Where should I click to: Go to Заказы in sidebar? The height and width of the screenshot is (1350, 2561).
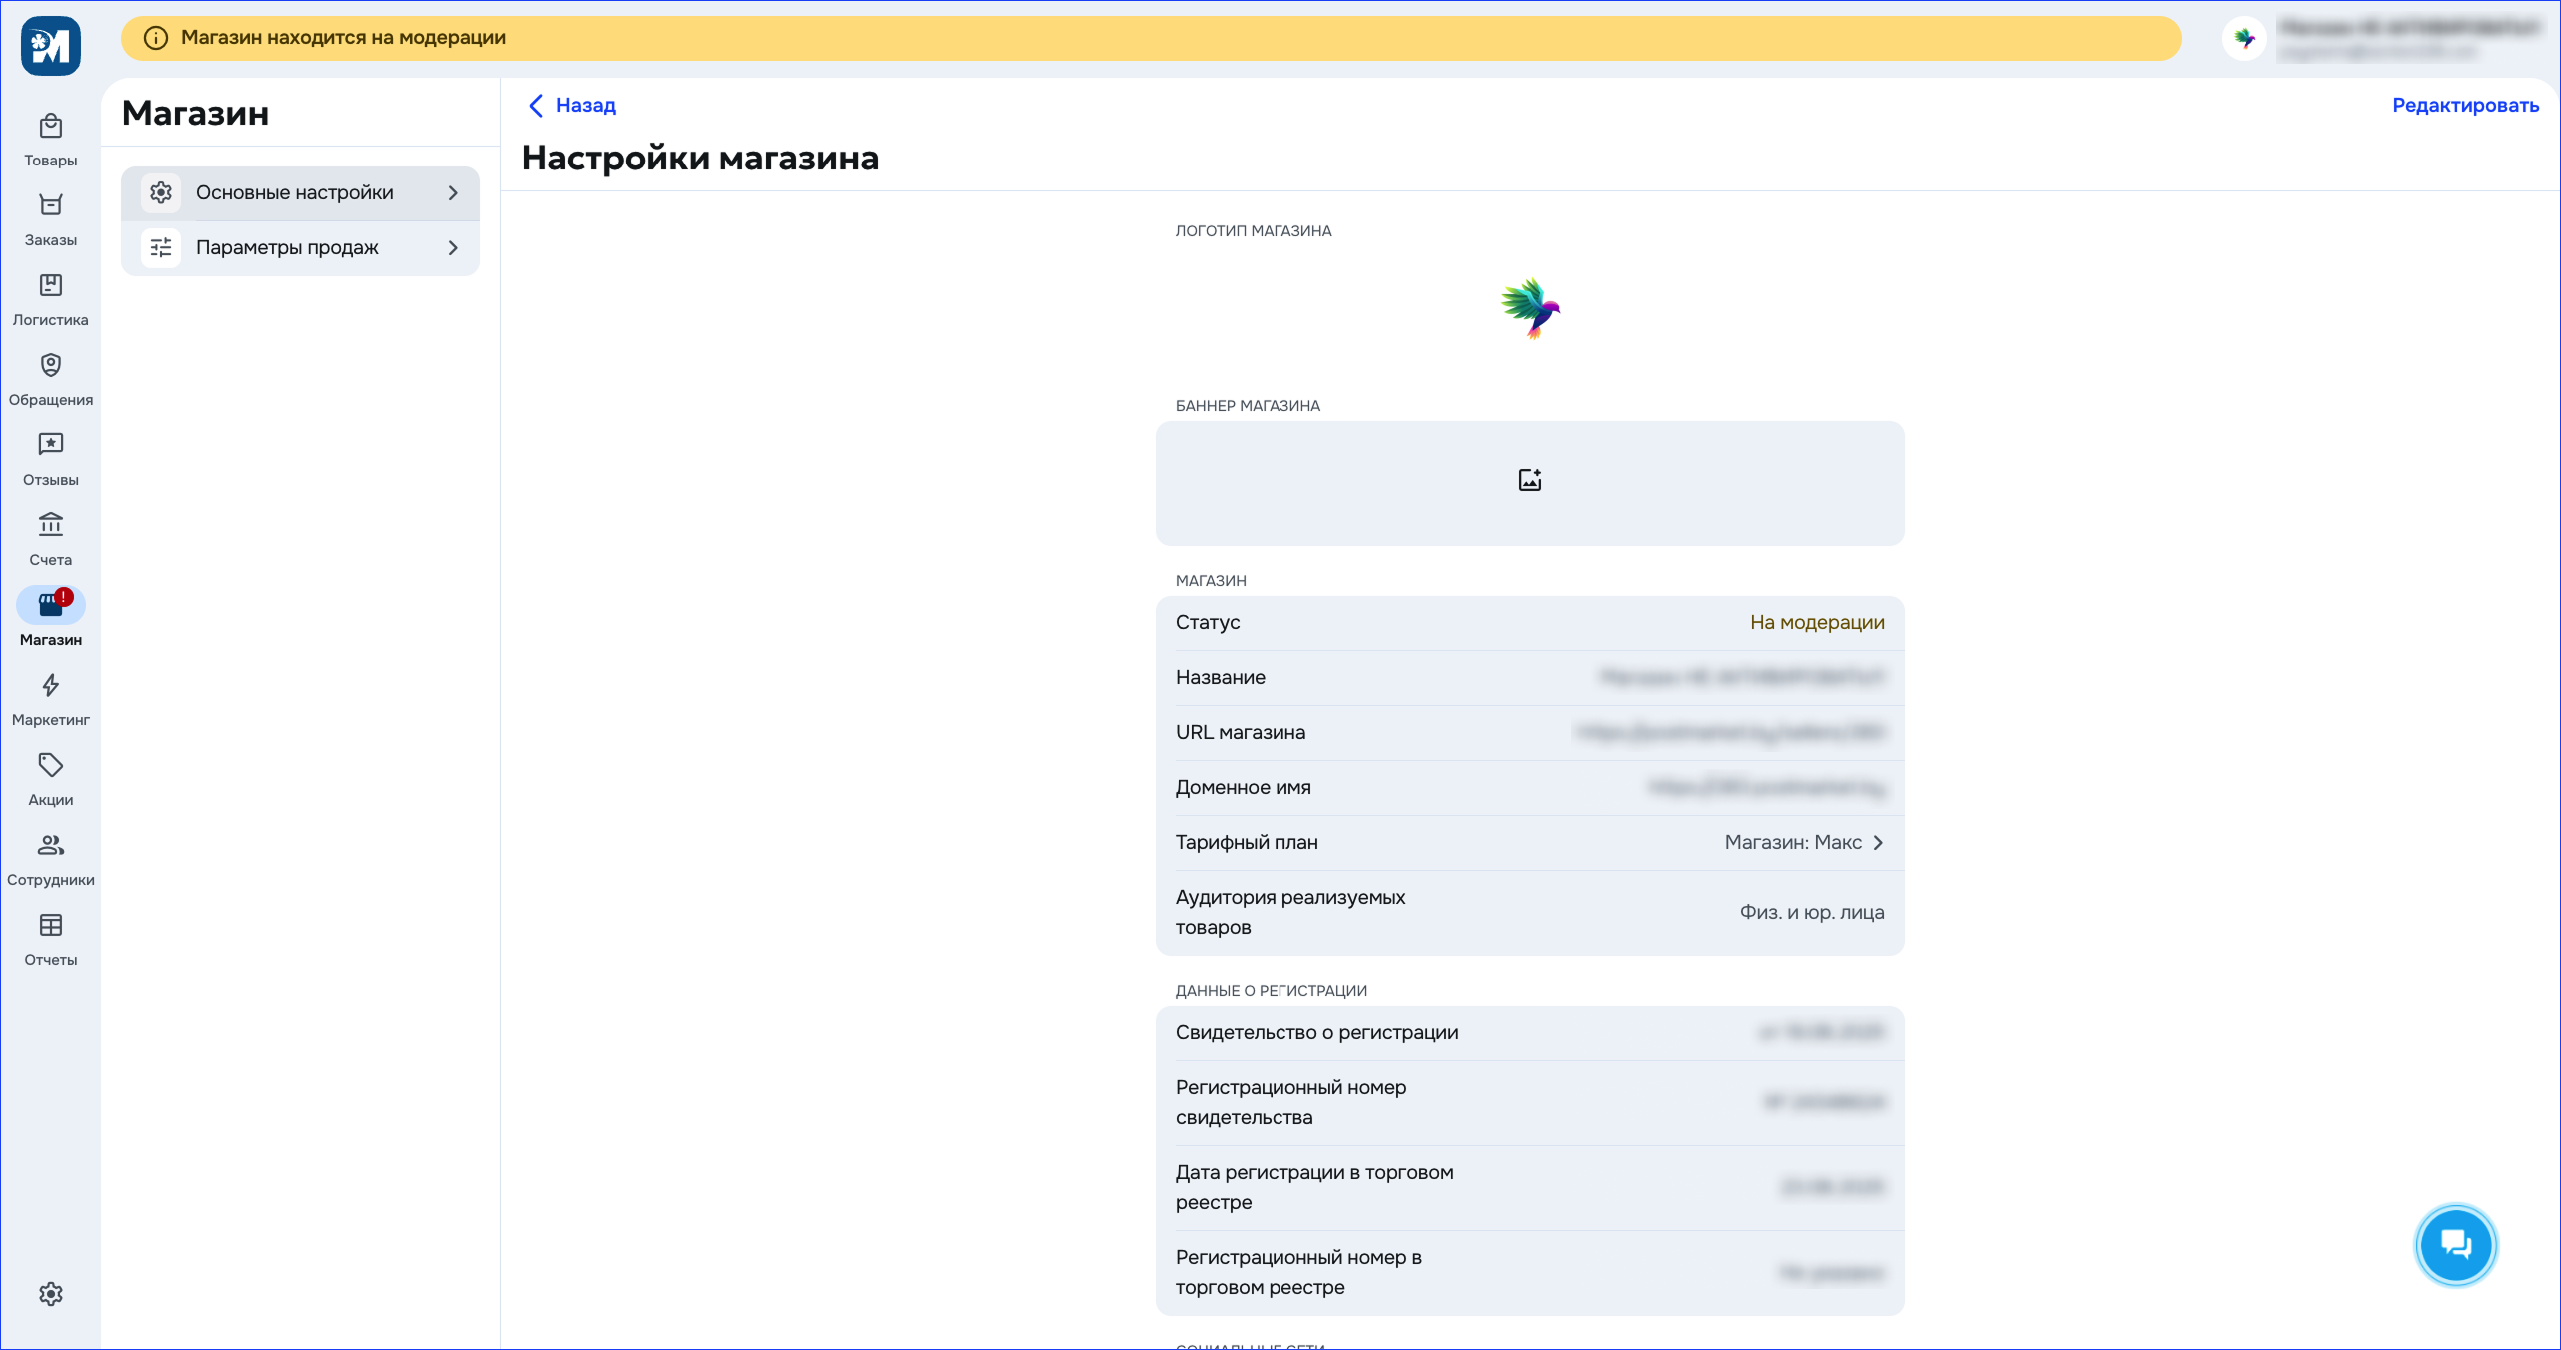pyautogui.click(x=50, y=206)
